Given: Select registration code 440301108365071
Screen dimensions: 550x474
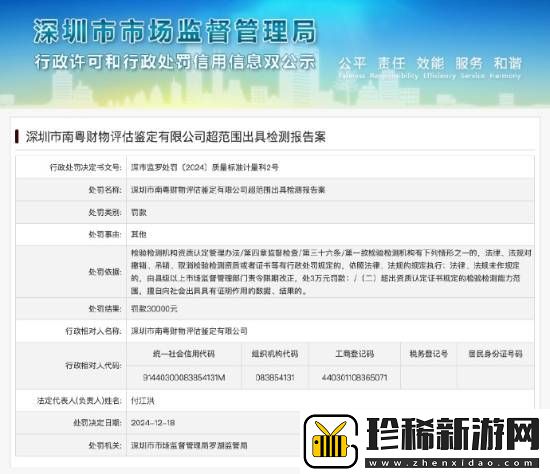Looking at the screenshot, I should coord(355,378).
